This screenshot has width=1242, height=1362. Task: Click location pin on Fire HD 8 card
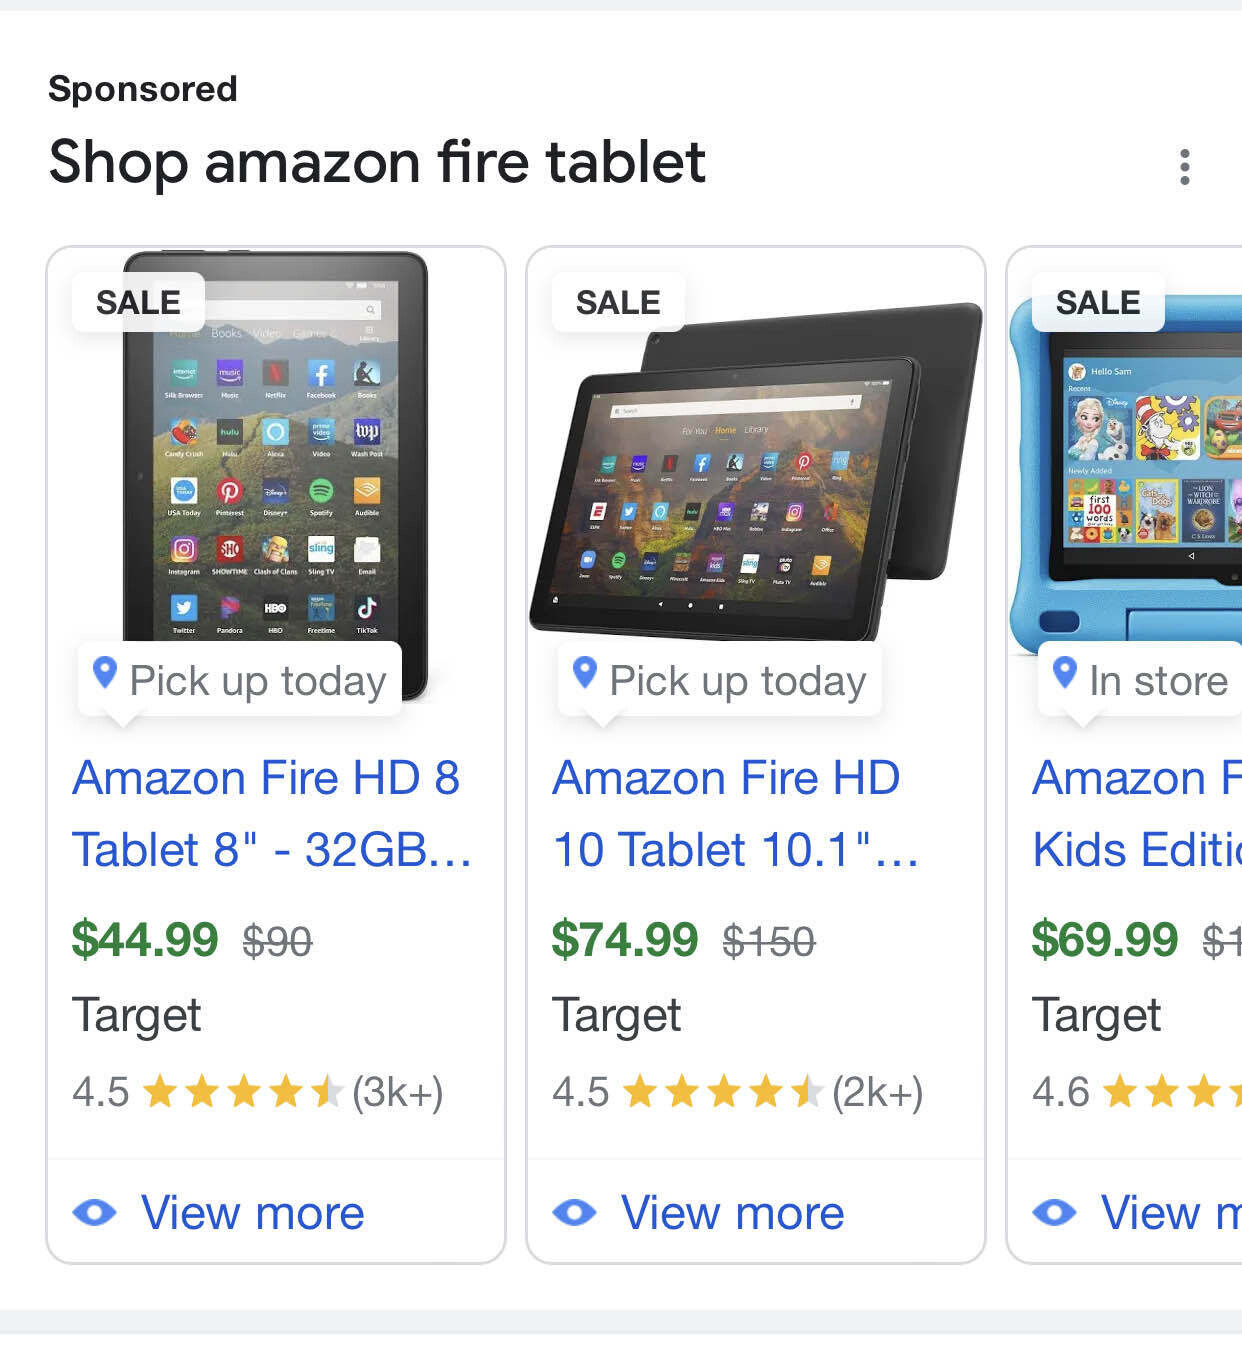coord(105,673)
